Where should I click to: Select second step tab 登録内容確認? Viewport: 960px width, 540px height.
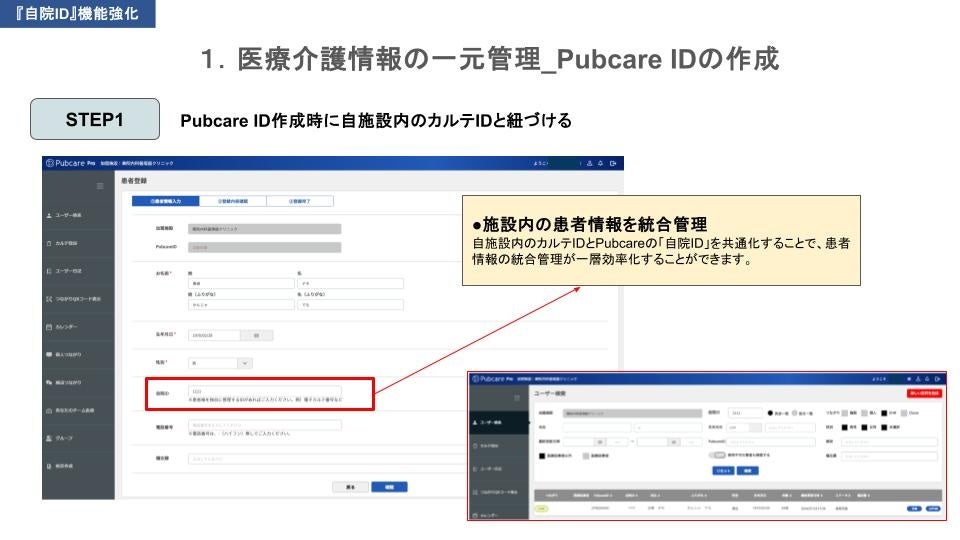coord(233,201)
